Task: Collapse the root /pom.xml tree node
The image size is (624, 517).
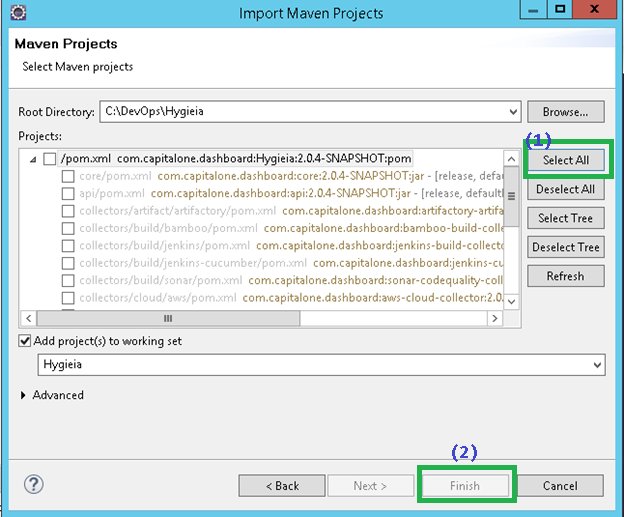Action: [x=34, y=158]
